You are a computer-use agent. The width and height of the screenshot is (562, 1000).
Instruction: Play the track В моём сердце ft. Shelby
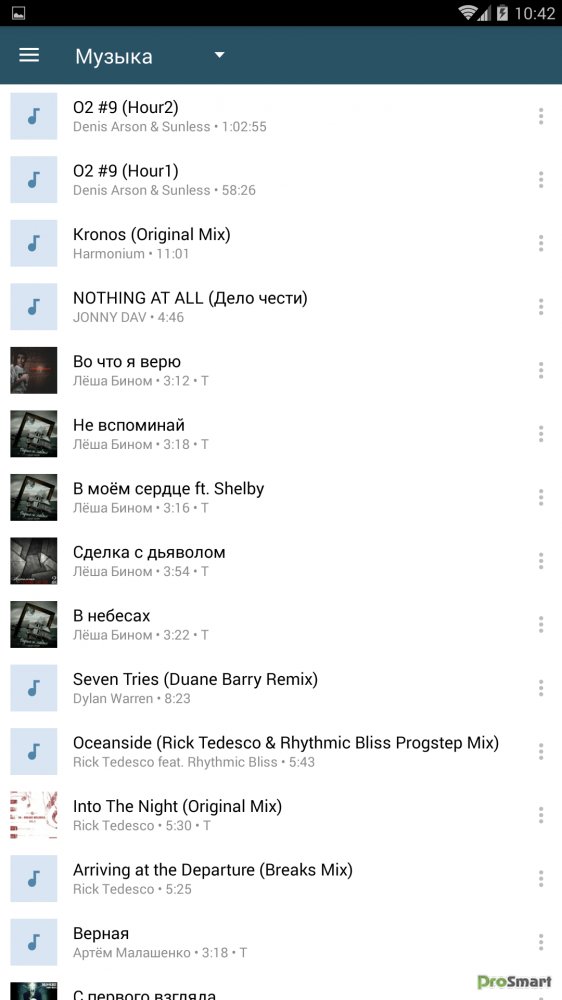[x=281, y=497]
